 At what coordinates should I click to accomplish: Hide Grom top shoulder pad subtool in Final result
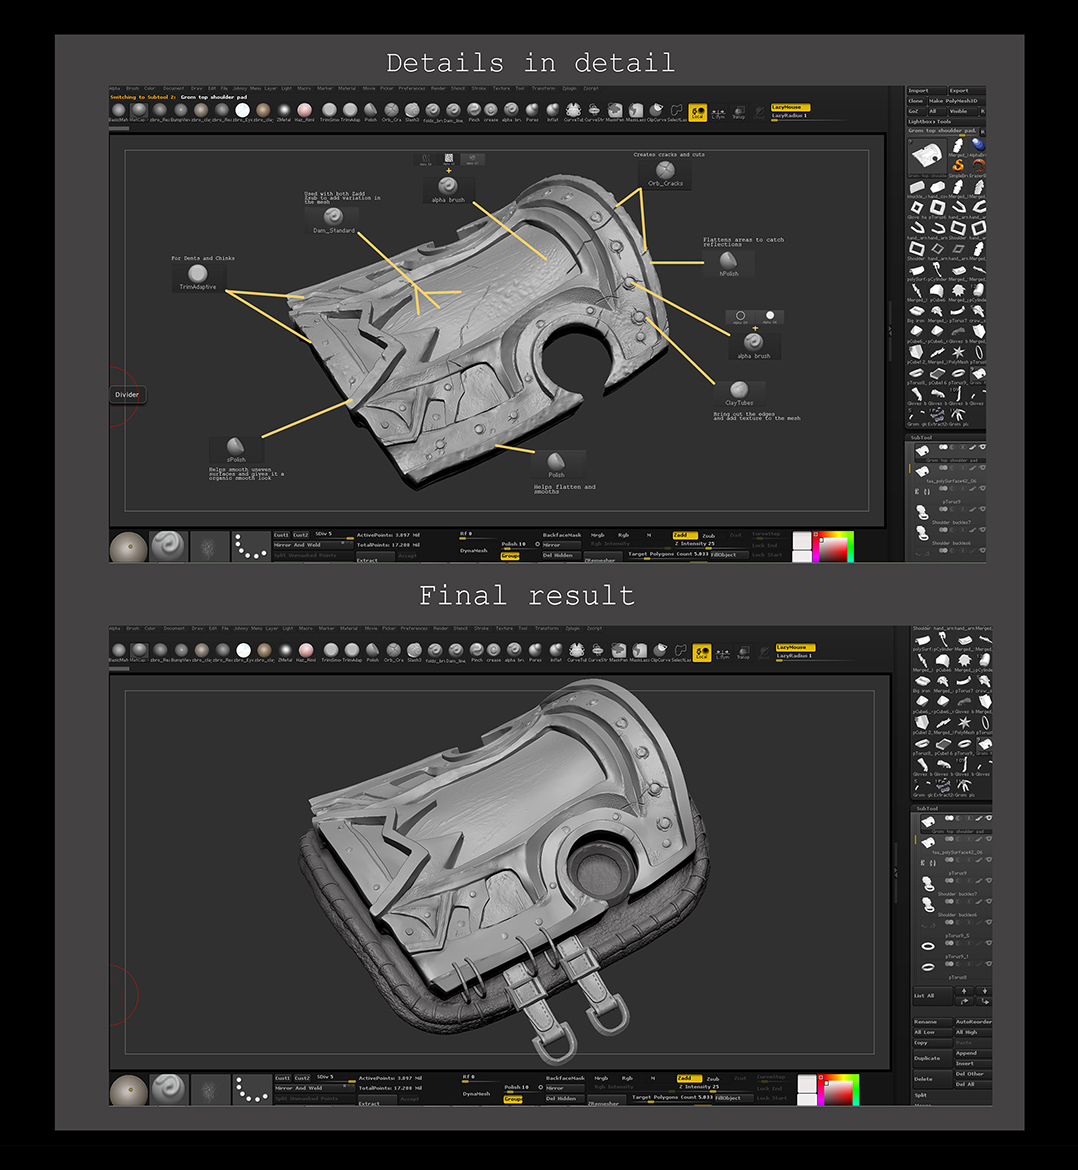pyautogui.click(x=988, y=819)
